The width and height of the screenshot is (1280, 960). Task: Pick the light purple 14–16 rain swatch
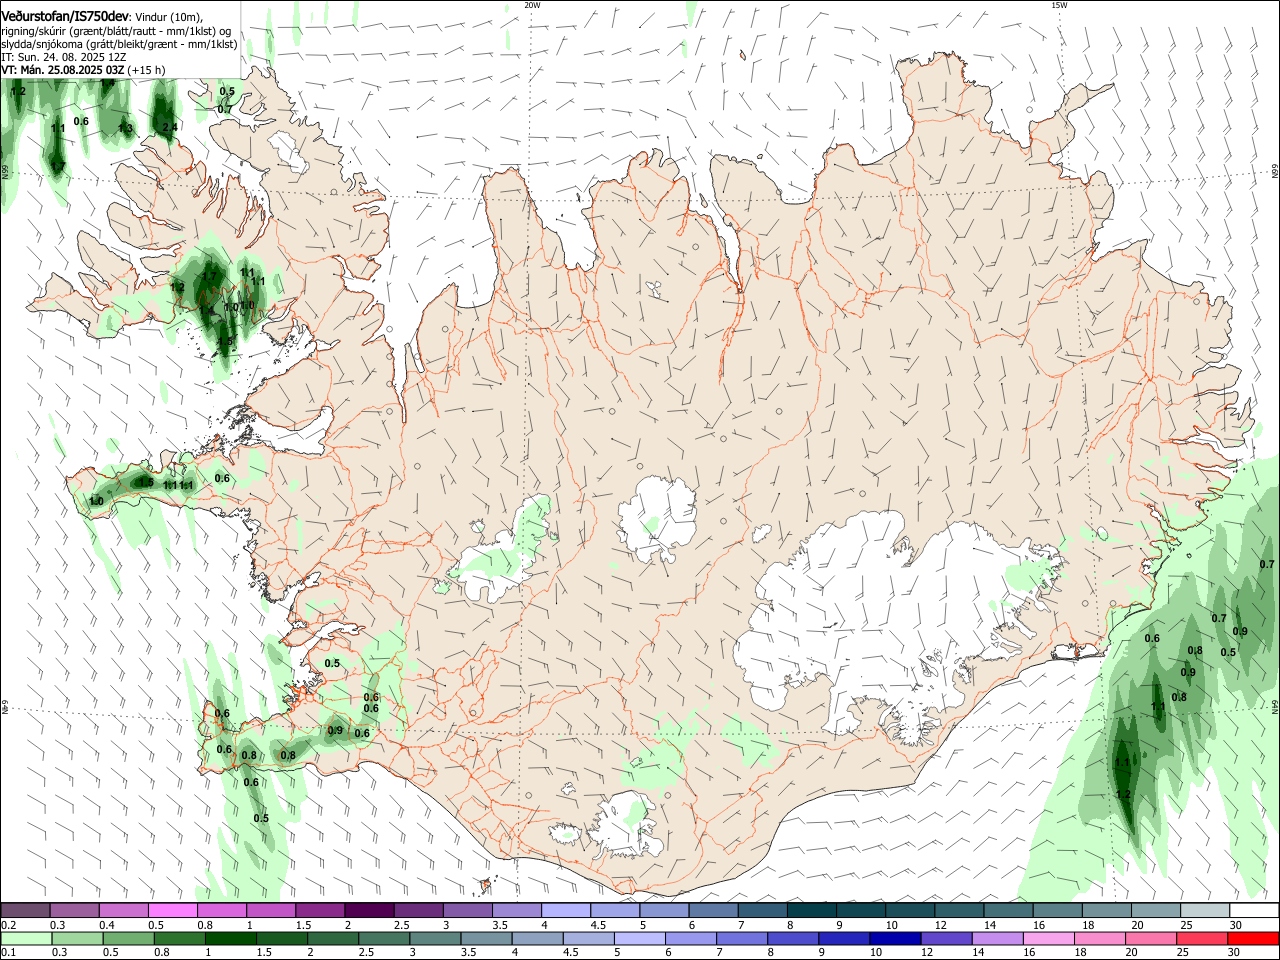(996, 939)
